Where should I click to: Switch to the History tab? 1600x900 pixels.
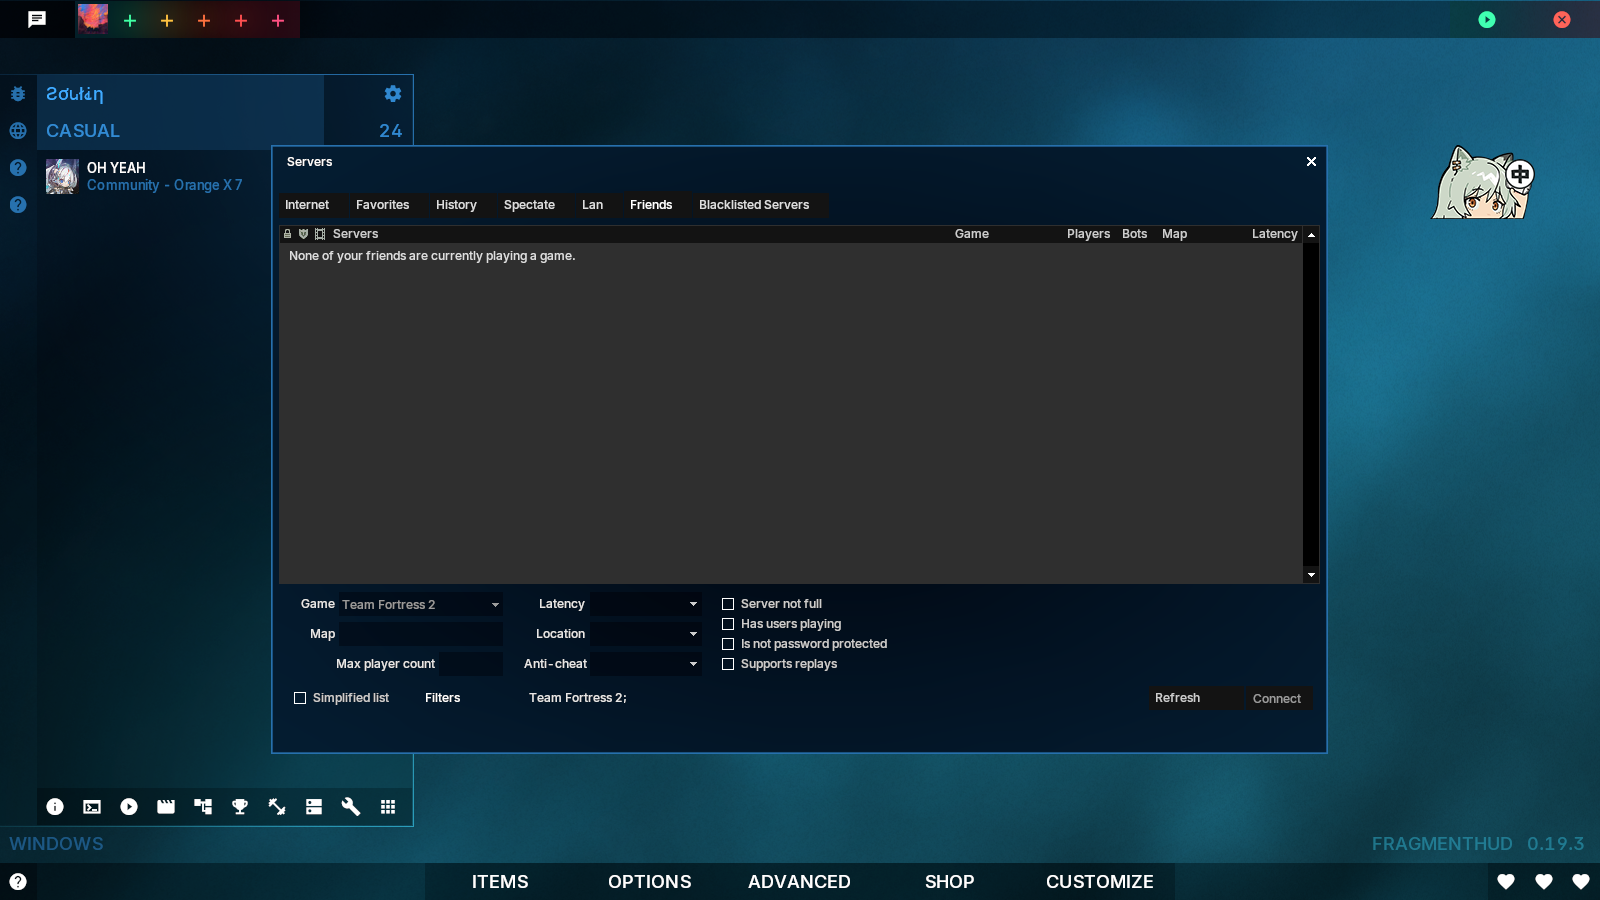[456, 205]
